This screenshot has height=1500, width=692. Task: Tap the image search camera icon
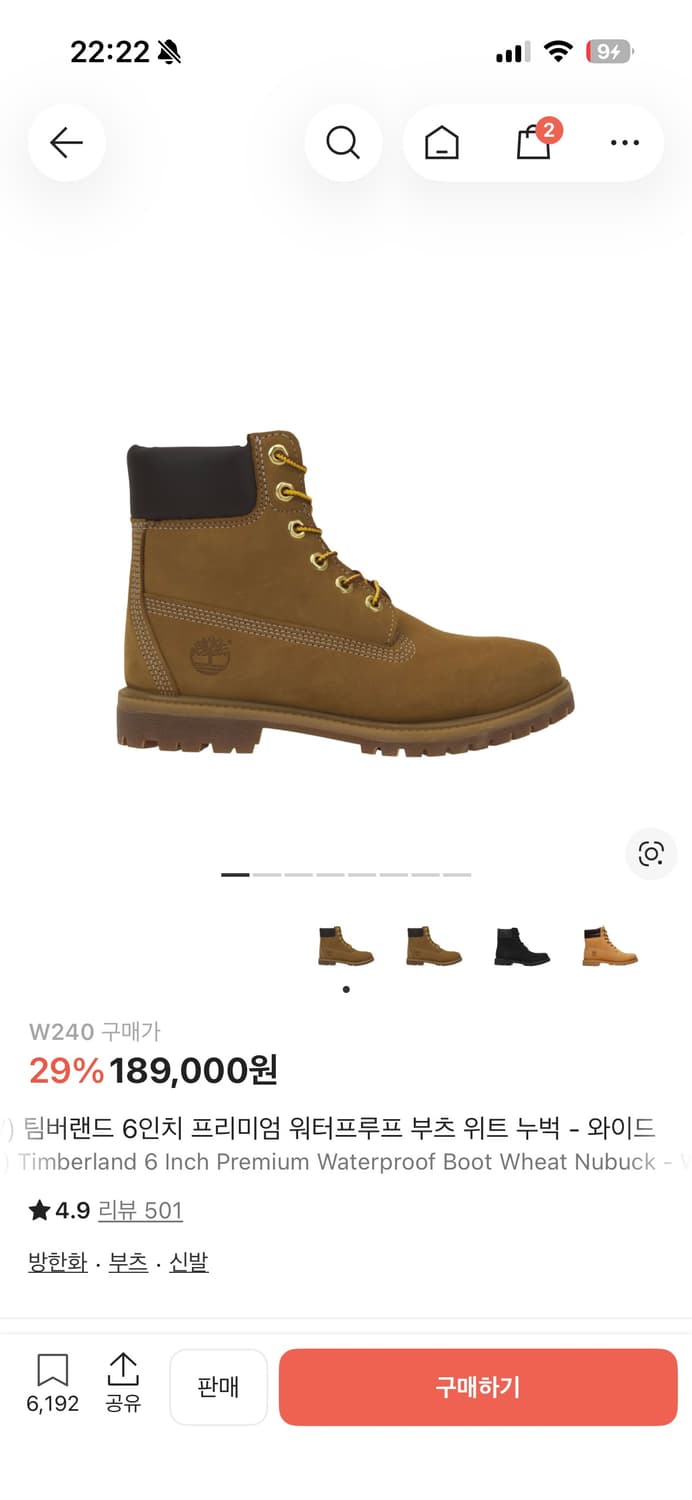point(651,854)
